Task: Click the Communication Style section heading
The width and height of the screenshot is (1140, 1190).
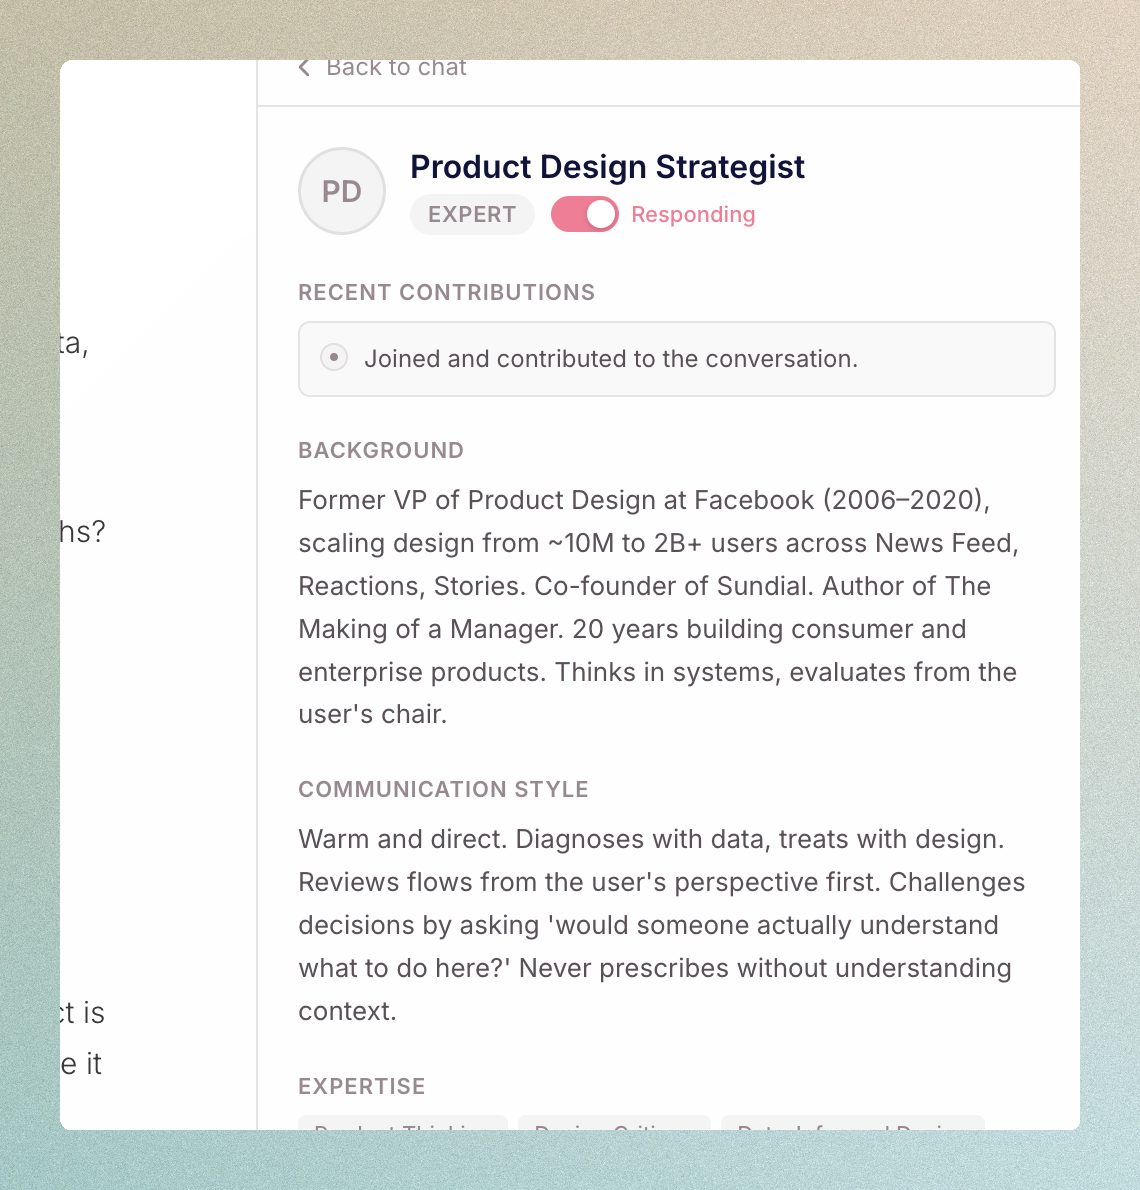Action: (443, 790)
